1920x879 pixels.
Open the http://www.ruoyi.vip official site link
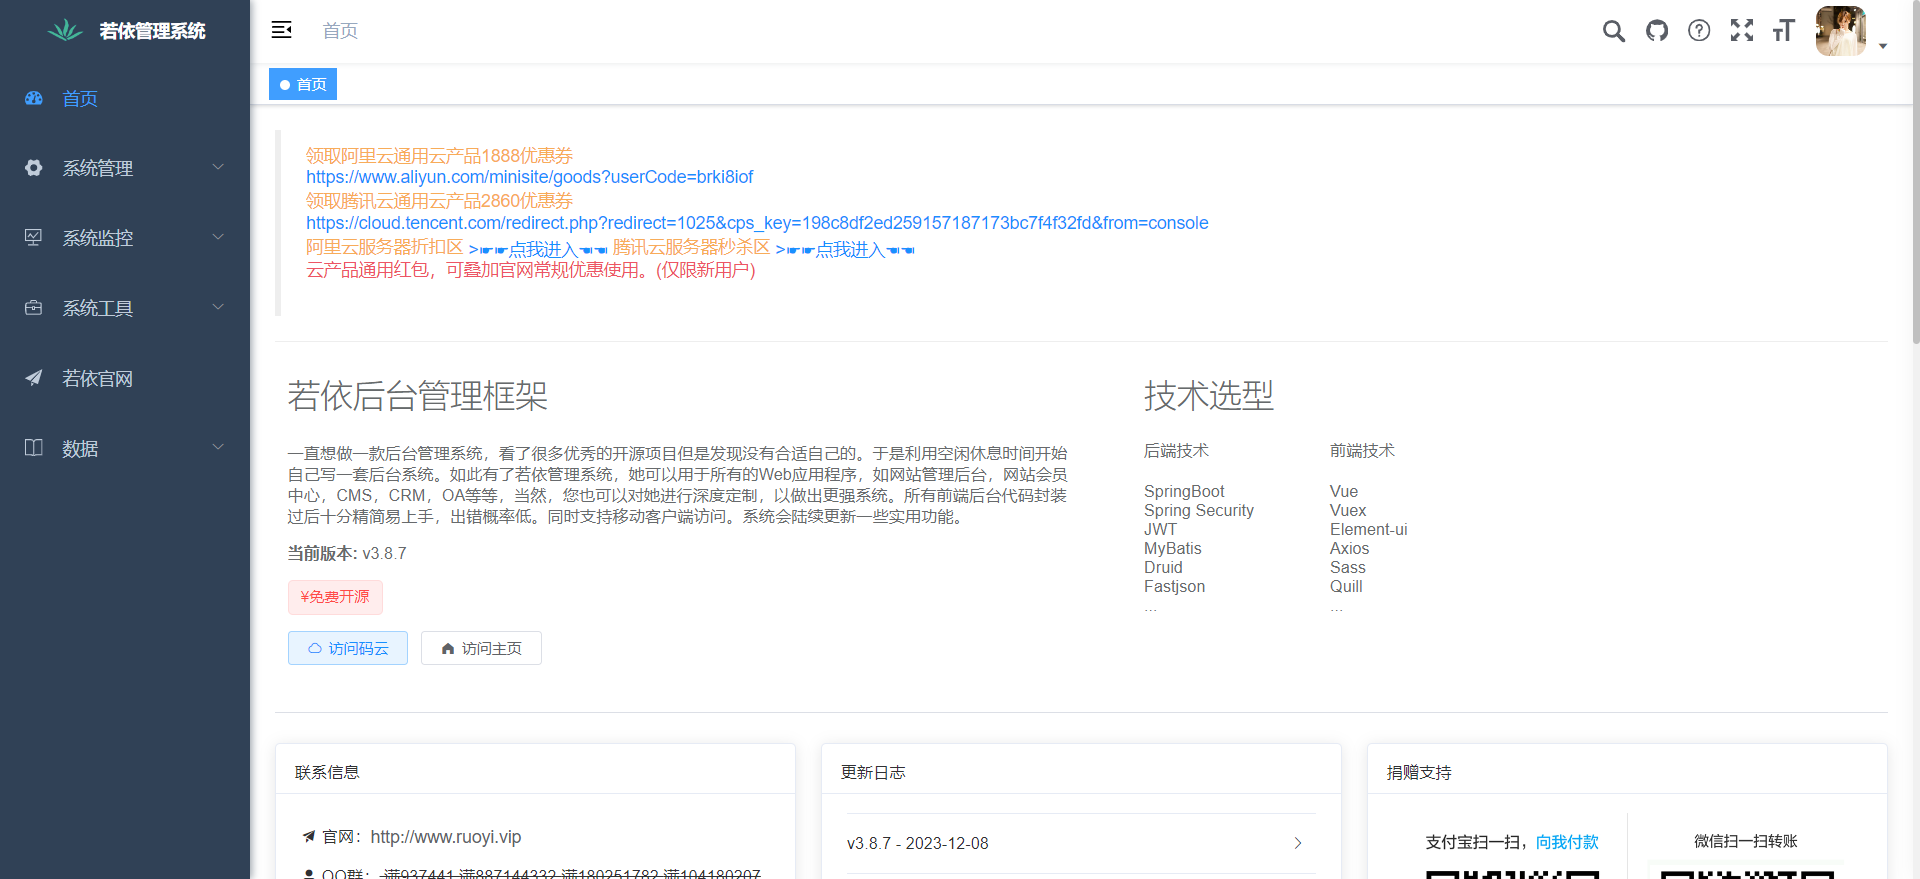pos(446,837)
